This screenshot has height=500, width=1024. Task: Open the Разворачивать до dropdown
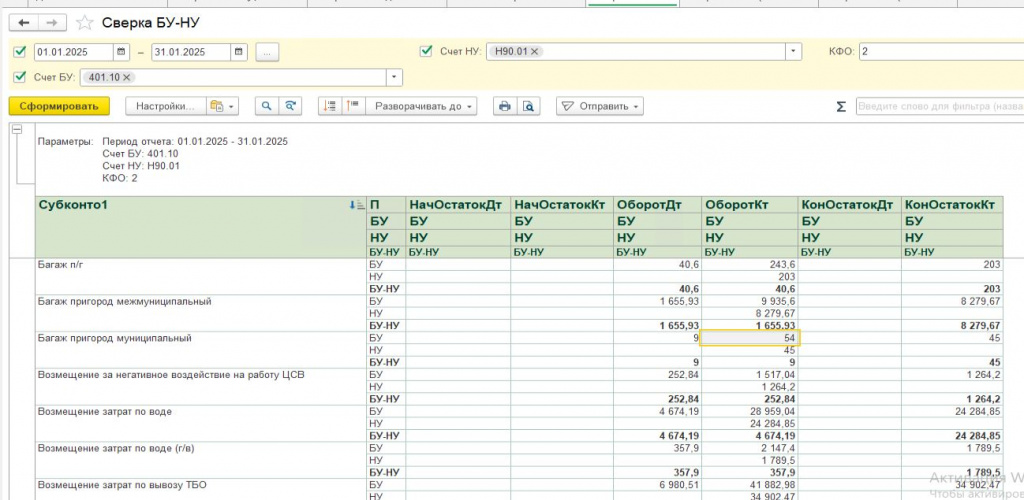(x=419, y=106)
